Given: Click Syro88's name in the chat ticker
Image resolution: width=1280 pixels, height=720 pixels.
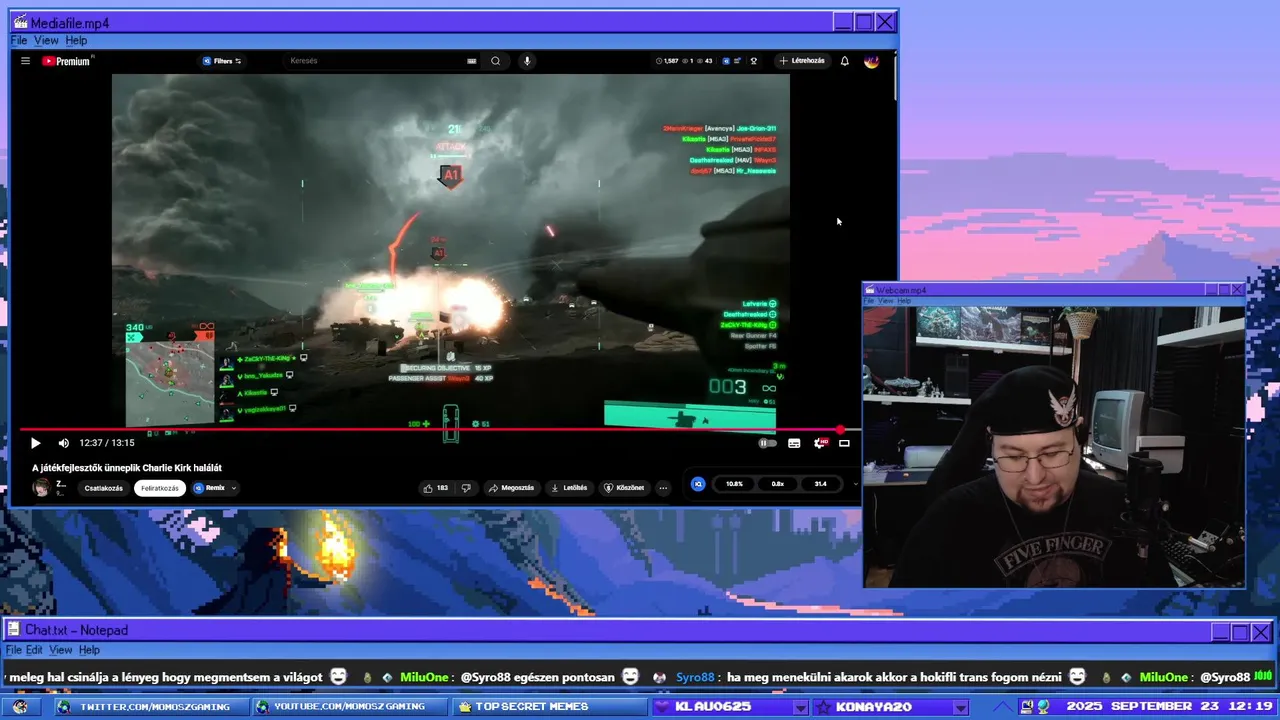Looking at the screenshot, I should click(695, 677).
